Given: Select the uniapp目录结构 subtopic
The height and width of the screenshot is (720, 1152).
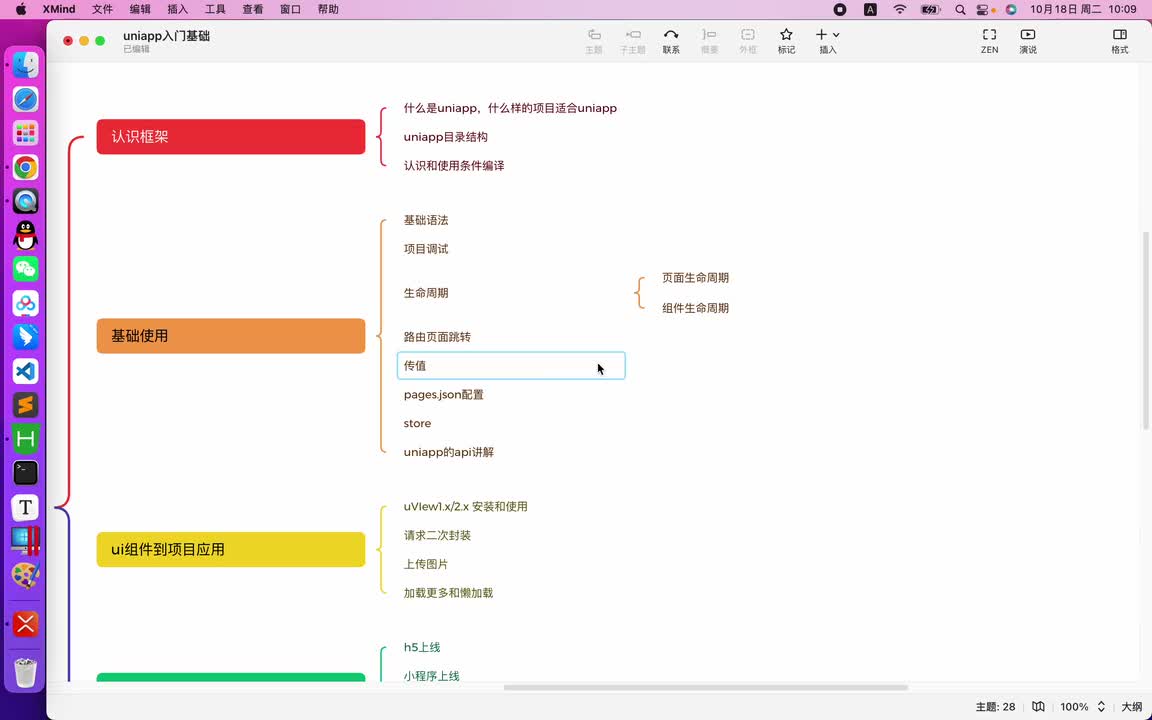Looking at the screenshot, I should coord(446,137).
